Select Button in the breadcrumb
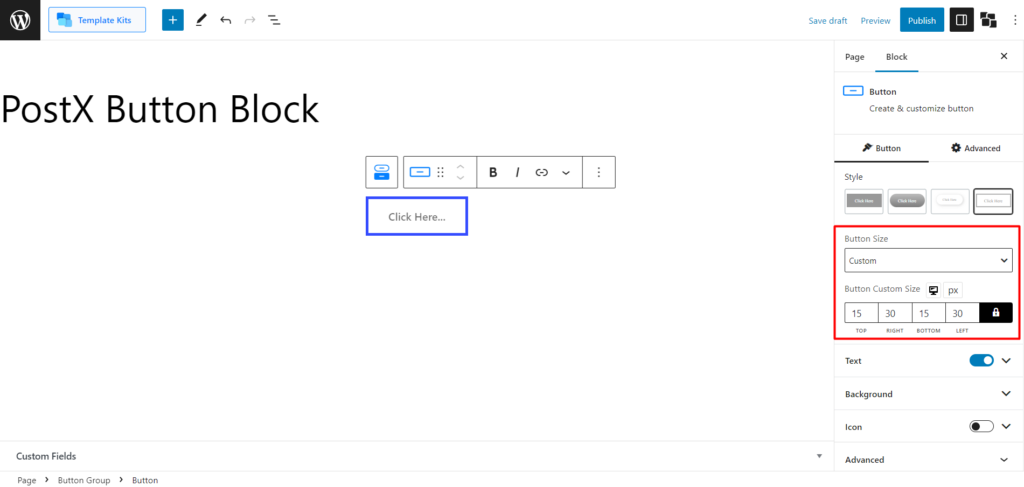 [145, 480]
